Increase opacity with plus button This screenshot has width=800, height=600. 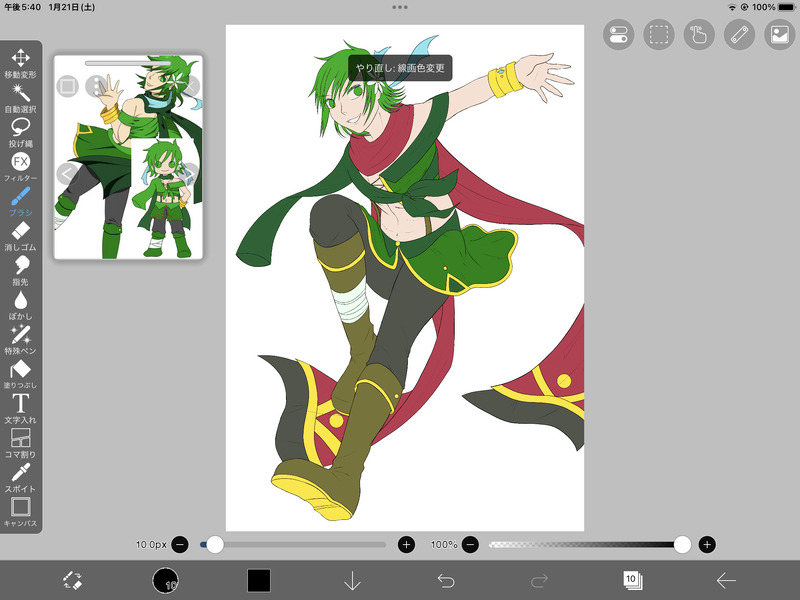pyautogui.click(x=707, y=544)
